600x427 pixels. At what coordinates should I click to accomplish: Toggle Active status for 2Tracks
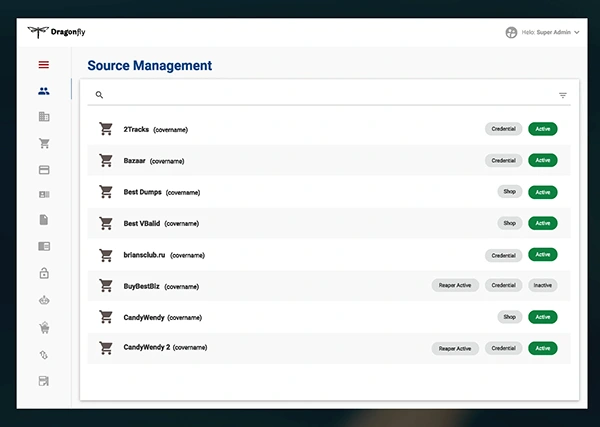pyautogui.click(x=543, y=129)
